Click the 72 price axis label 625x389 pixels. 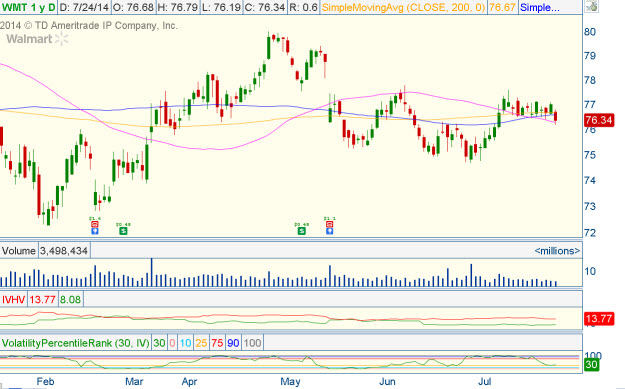tap(590, 232)
